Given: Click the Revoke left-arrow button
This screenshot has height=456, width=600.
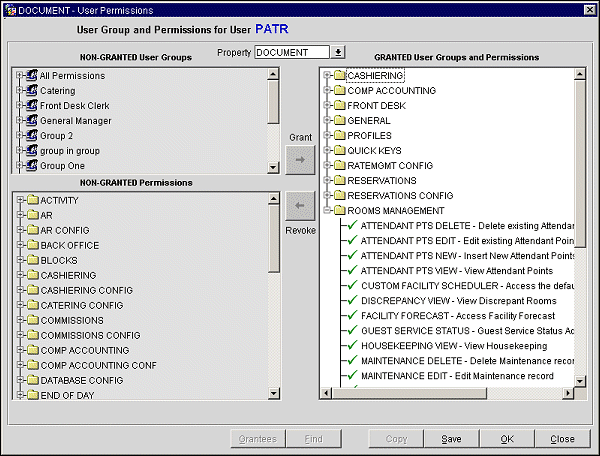Looking at the screenshot, I should [300, 208].
